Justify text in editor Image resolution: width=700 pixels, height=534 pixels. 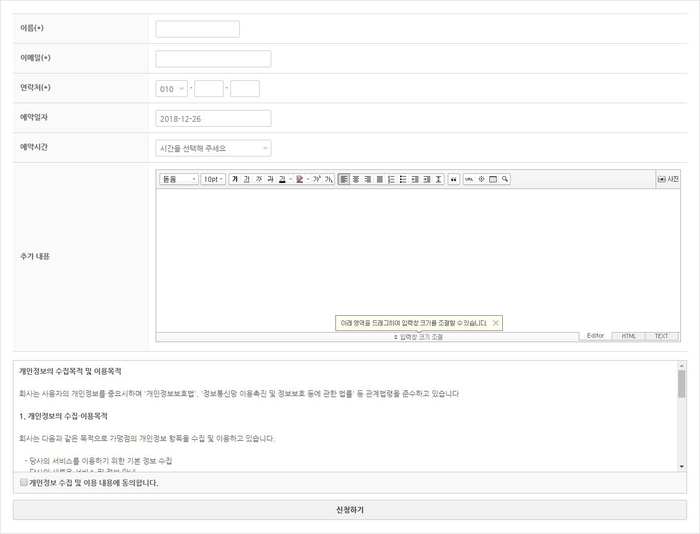pyautogui.click(x=380, y=179)
